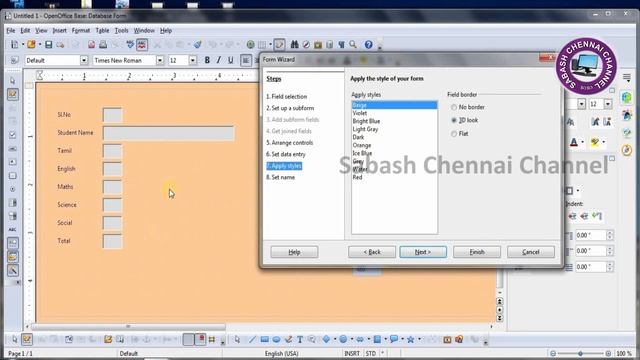Image resolution: width=640 pixels, height=360 pixels.
Task: Click the Export as PDF icon
Action: (x=91, y=44)
